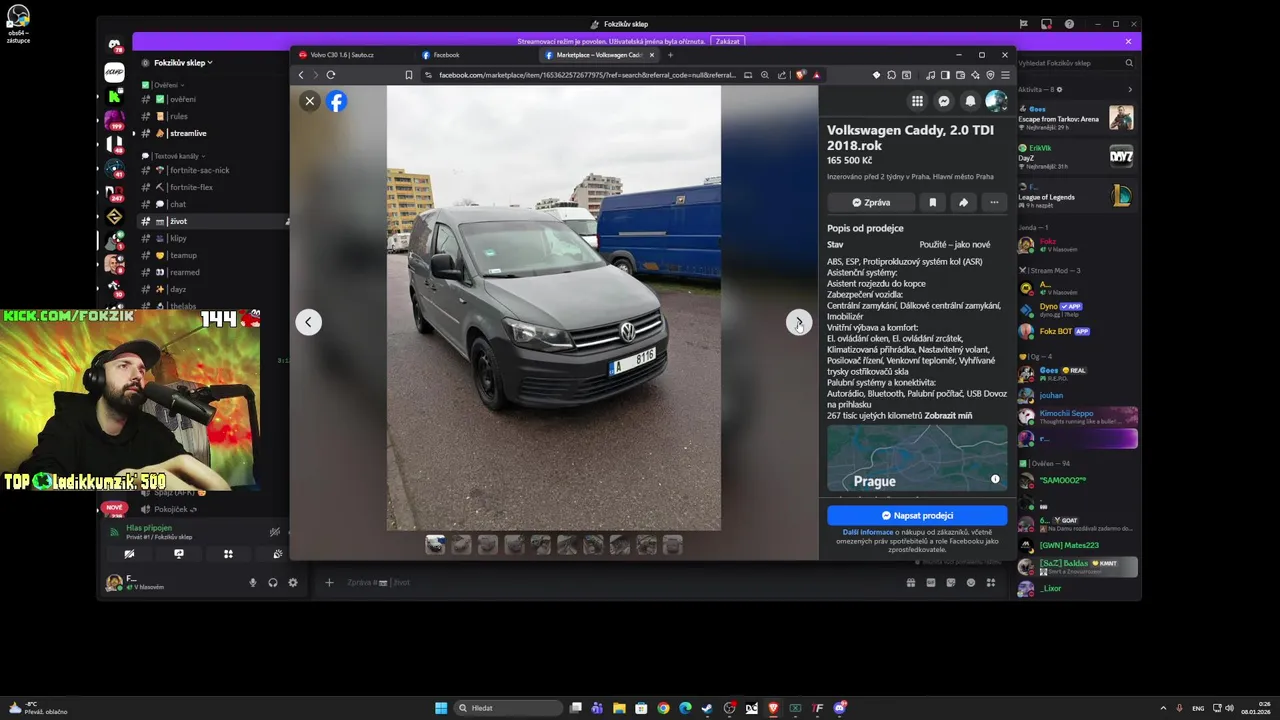This screenshot has width=1280, height=720.
Task: Go back in the browser
Action: pos(301,75)
